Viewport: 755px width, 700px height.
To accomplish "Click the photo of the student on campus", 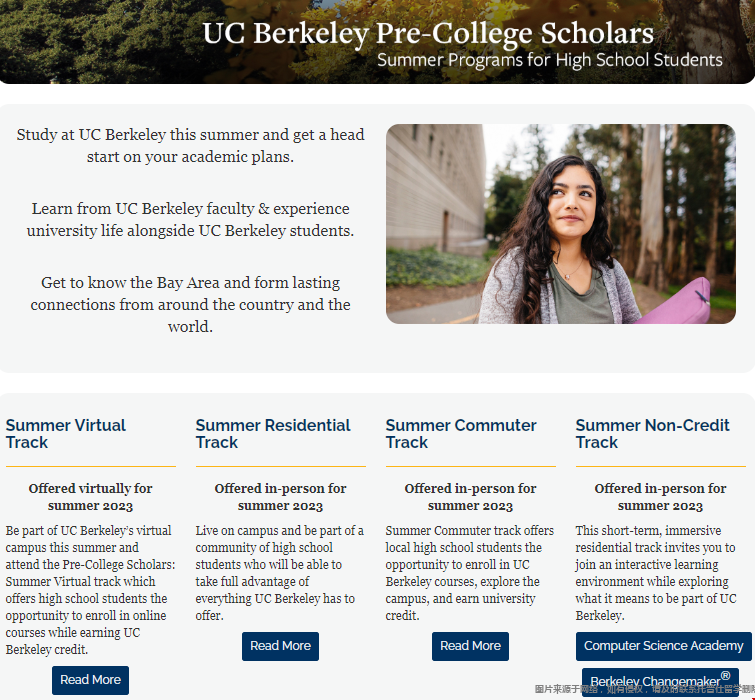I will [x=560, y=224].
